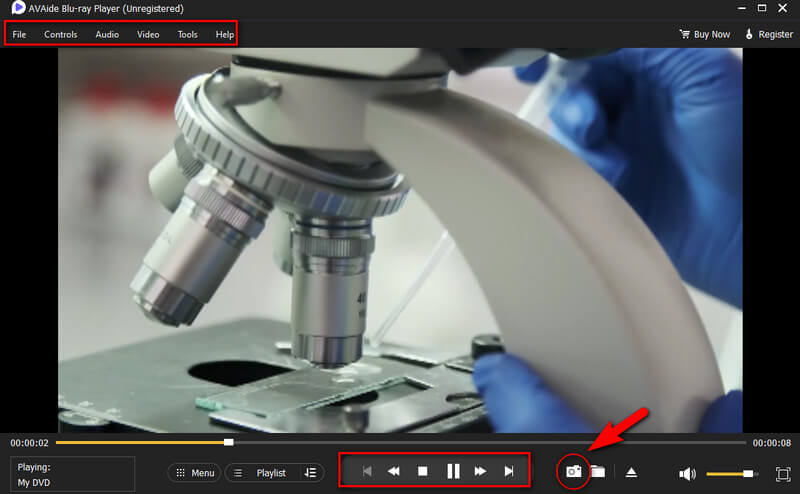
Task: Click the elapsed time 00:00:02
Action: point(30,443)
